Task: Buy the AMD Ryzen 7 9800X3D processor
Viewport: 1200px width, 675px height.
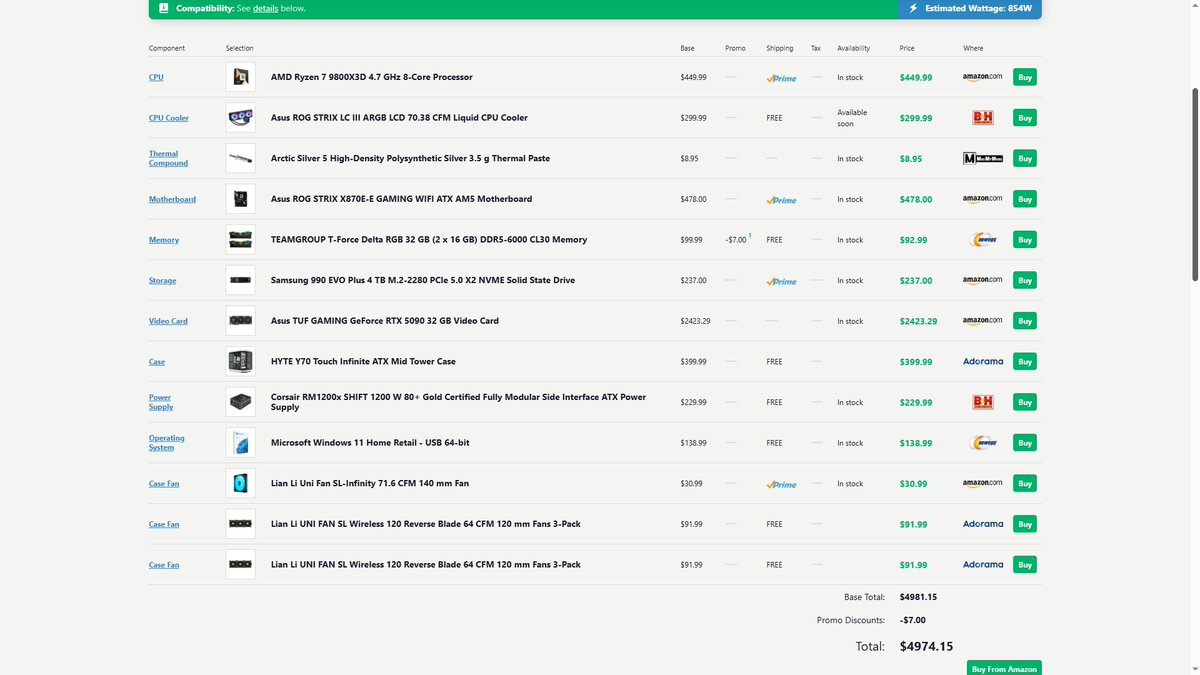Action: click(1024, 77)
